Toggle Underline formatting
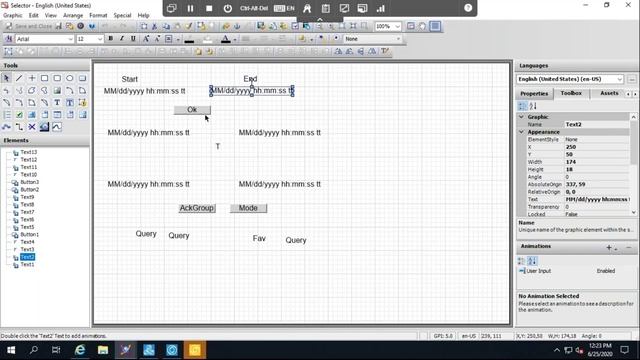640x360 pixels. (133, 39)
